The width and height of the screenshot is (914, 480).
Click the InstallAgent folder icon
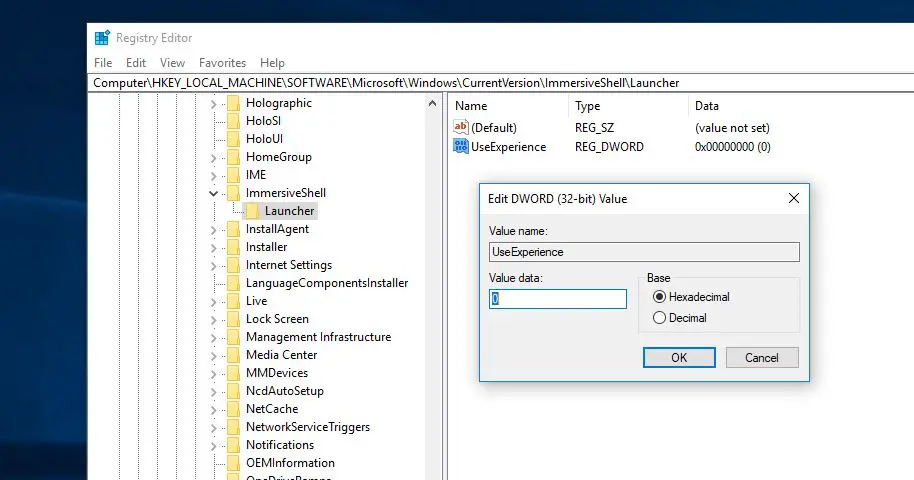(233, 229)
